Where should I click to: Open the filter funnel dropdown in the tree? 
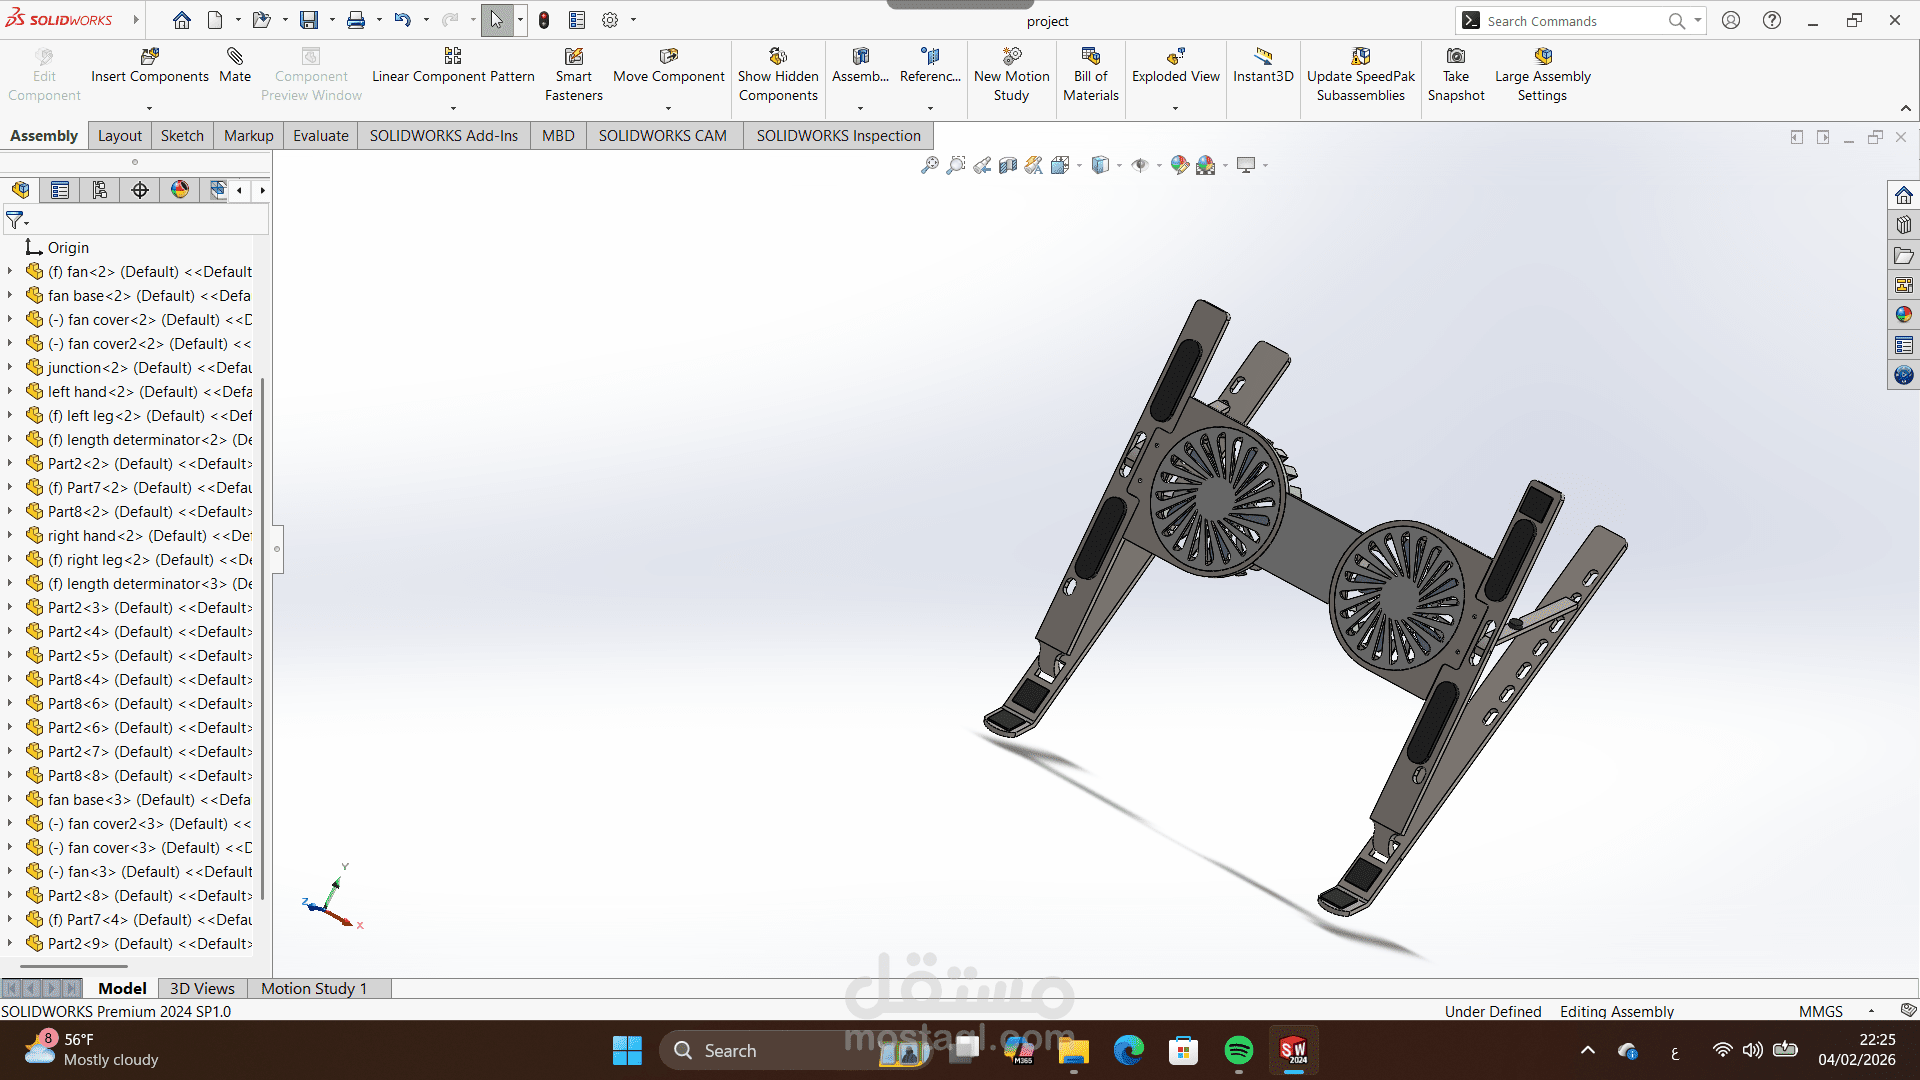pos(17,220)
